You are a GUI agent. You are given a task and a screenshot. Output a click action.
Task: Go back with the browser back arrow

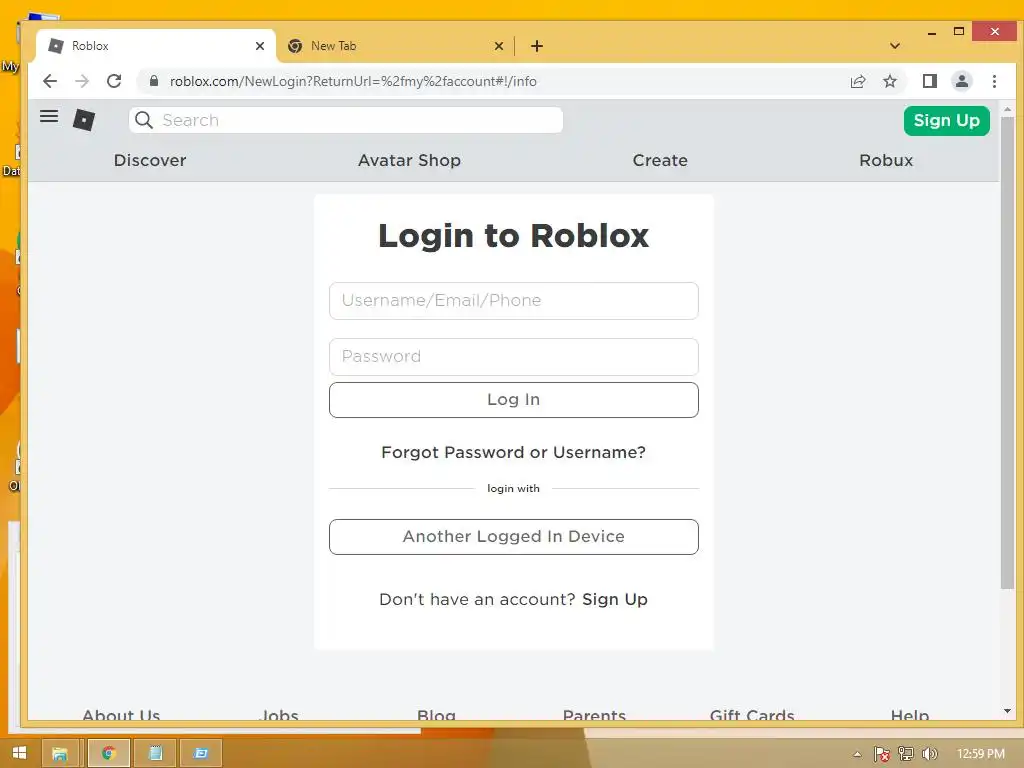tap(50, 81)
